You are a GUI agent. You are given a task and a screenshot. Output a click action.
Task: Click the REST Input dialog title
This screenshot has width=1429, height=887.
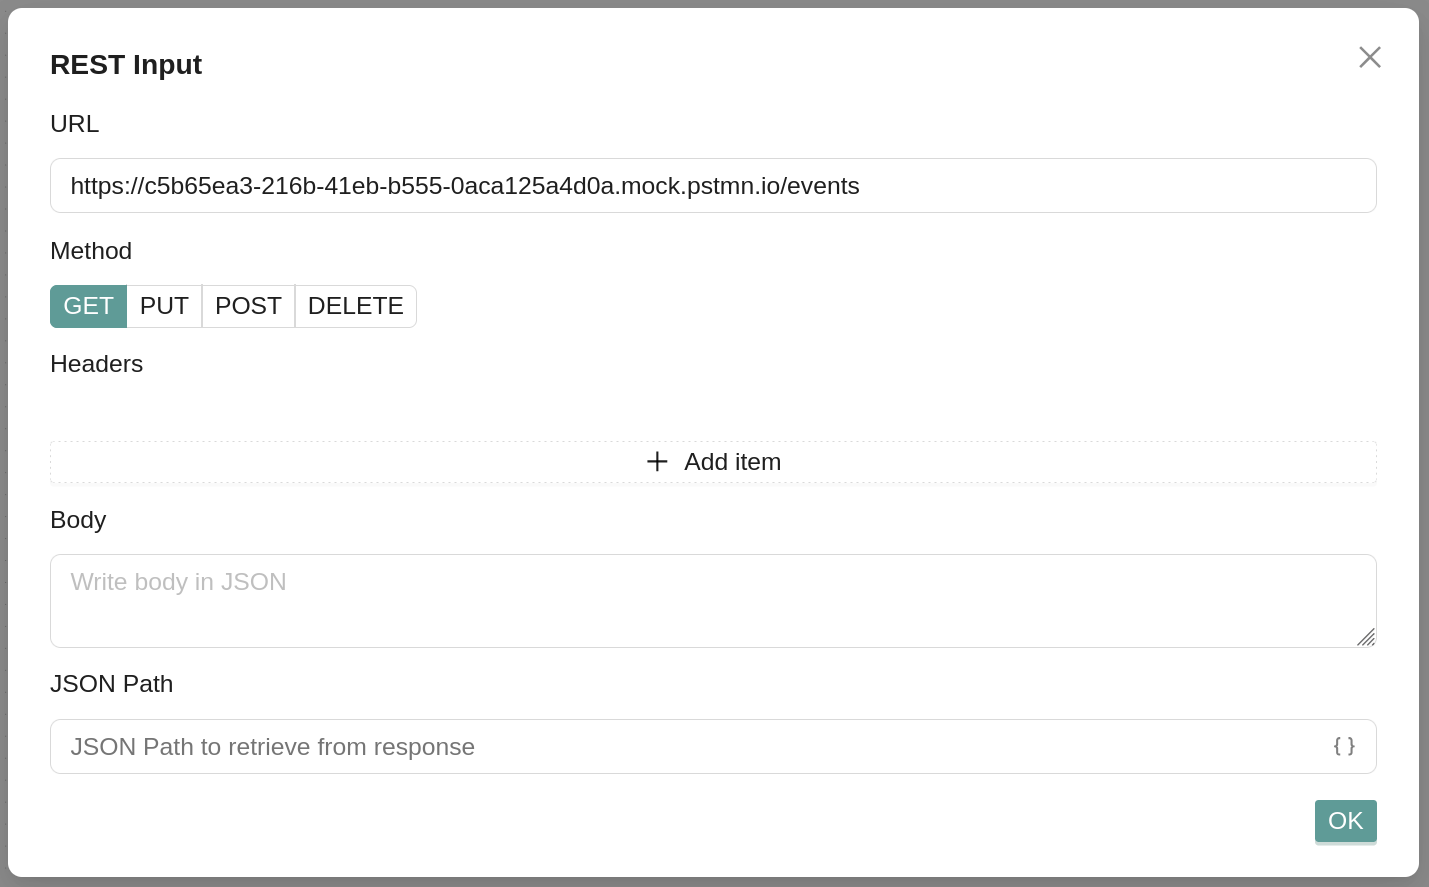coord(126,65)
